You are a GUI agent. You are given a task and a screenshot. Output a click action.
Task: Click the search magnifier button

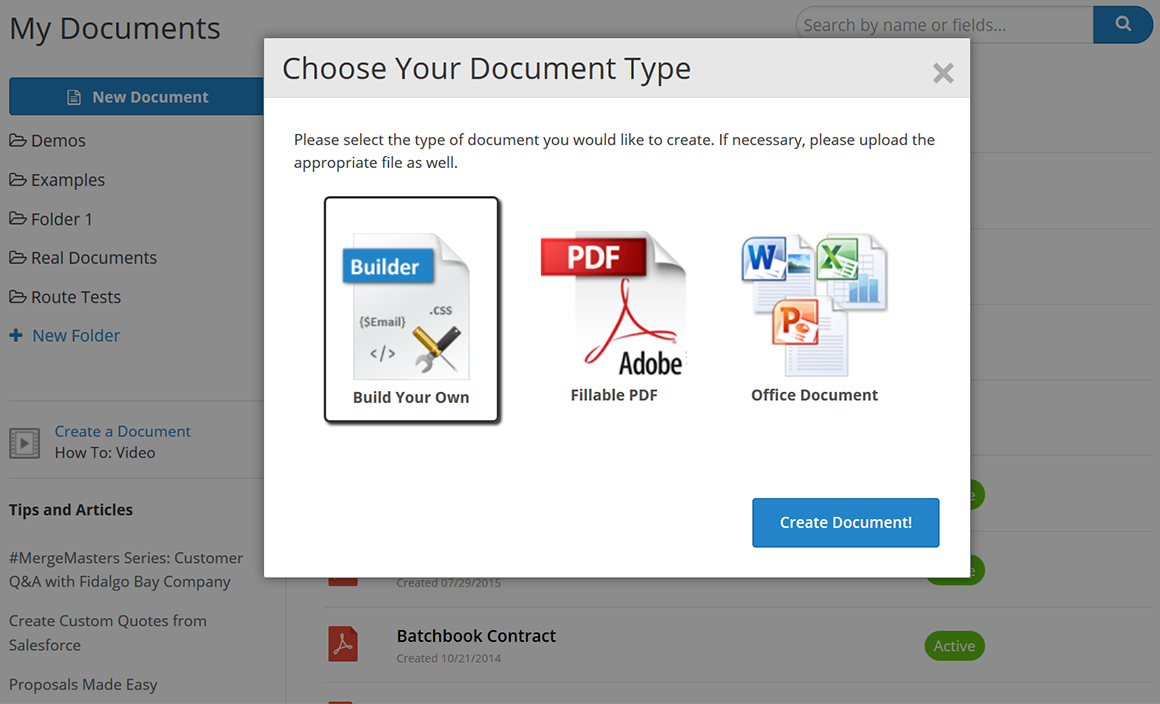point(1123,25)
